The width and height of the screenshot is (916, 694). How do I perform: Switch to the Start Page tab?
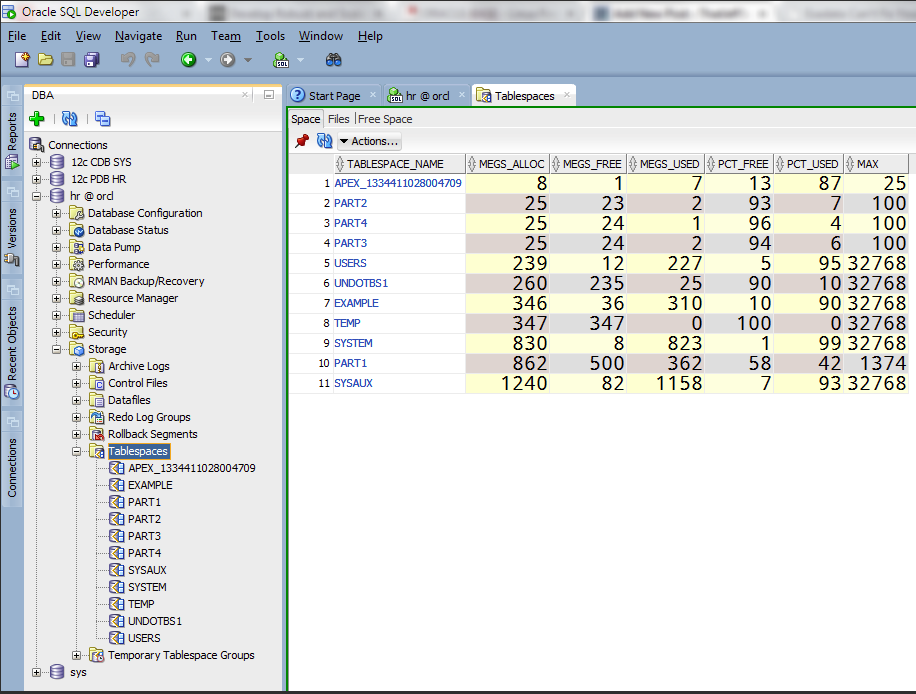pos(333,96)
